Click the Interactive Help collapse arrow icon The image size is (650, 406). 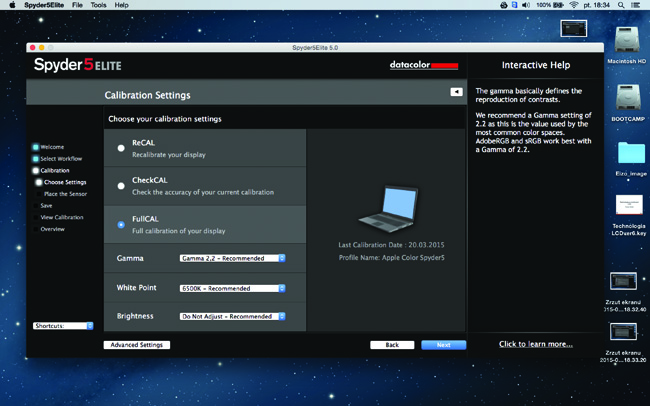tap(456, 92)
